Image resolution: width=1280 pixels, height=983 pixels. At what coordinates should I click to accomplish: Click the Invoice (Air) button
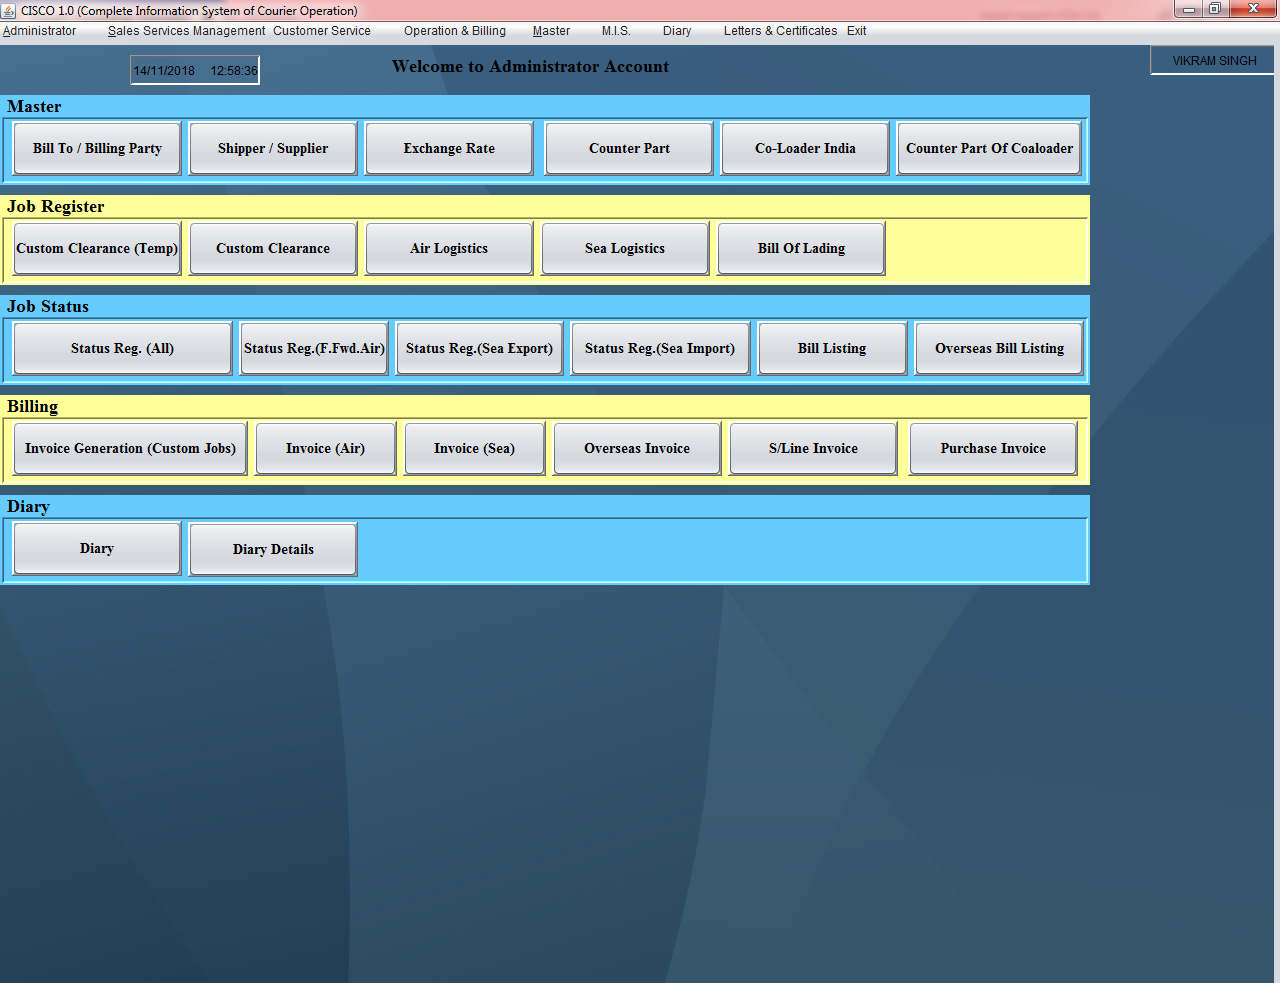[325, 448]
